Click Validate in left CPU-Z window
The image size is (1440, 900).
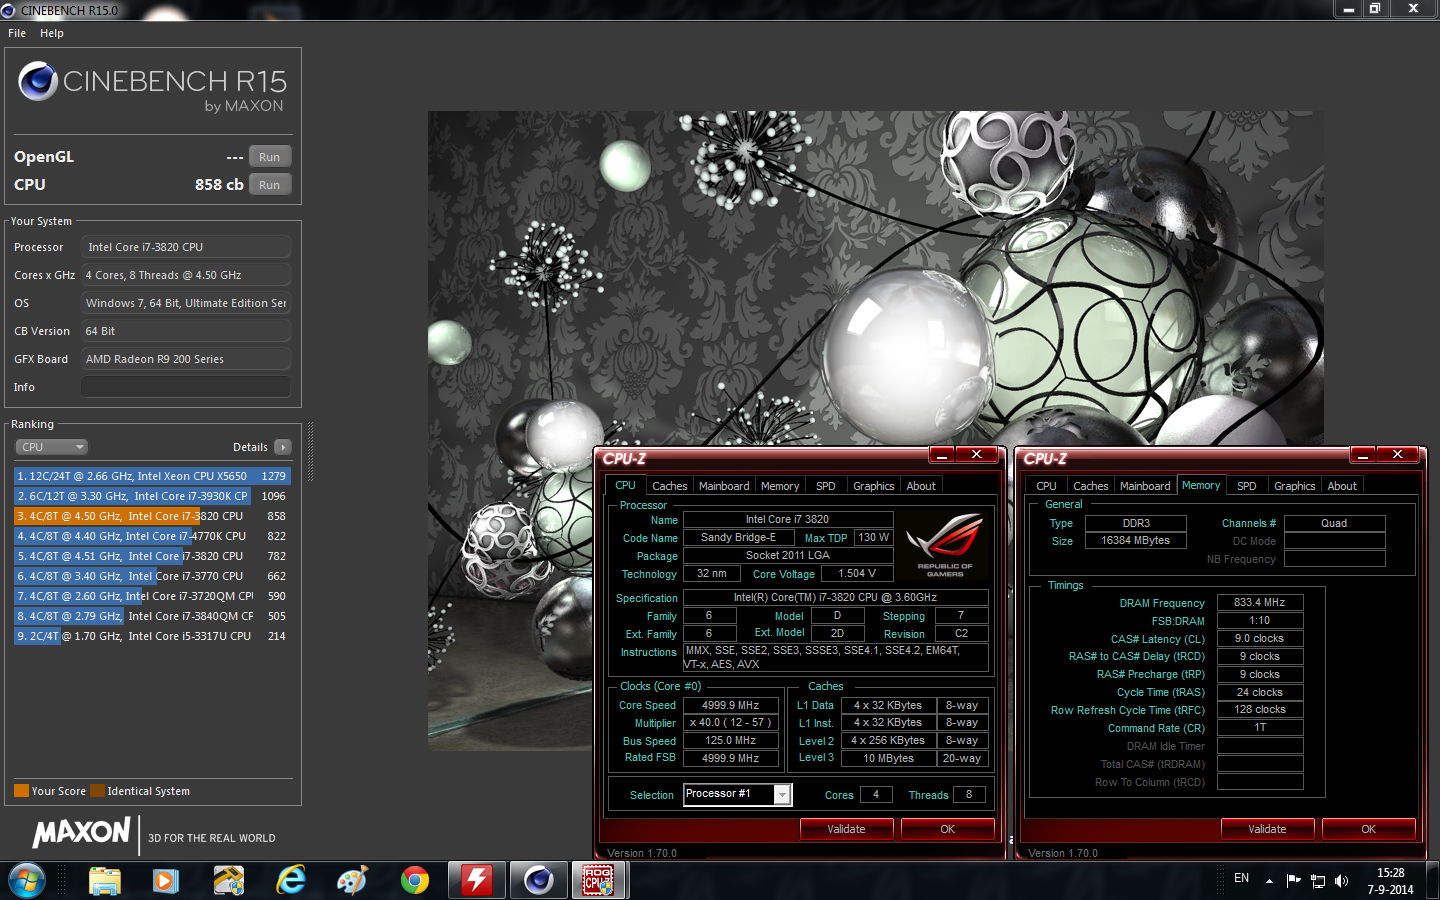(846, 829)
